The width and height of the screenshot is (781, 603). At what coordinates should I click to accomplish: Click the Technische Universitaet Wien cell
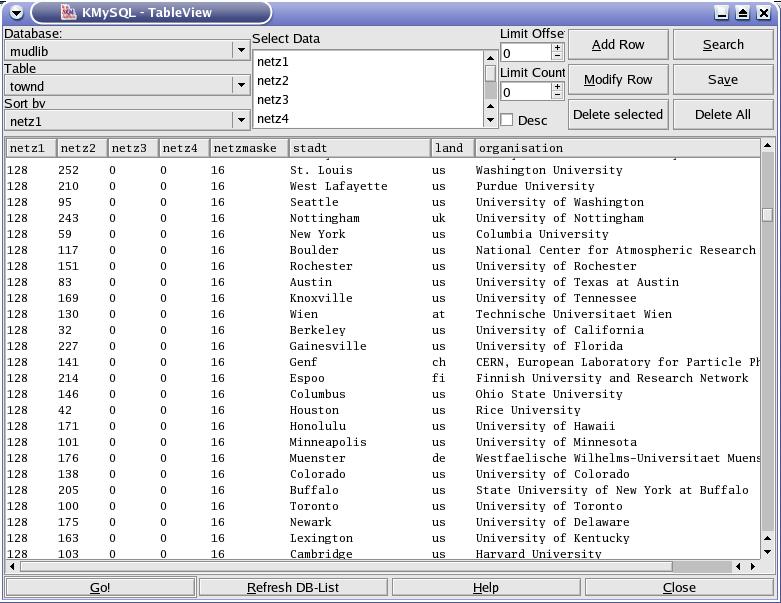pyautogui.click(x=573, y=314)
